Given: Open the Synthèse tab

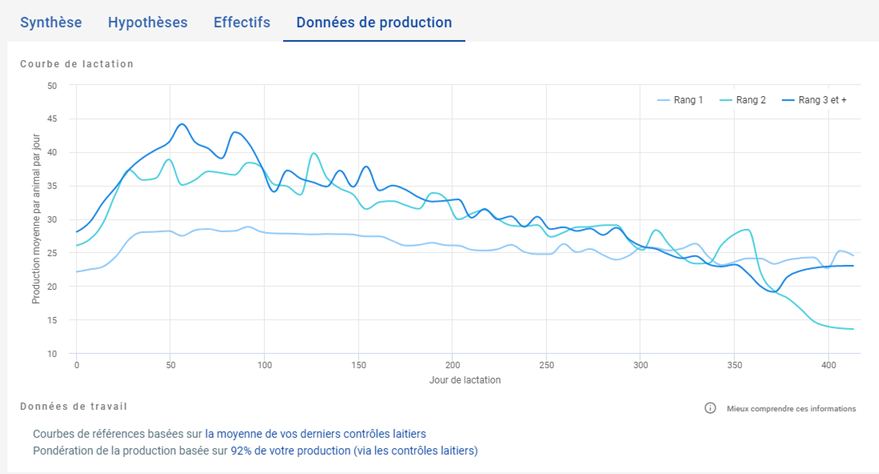Looking at the screenshot, I should pos(51,22).
